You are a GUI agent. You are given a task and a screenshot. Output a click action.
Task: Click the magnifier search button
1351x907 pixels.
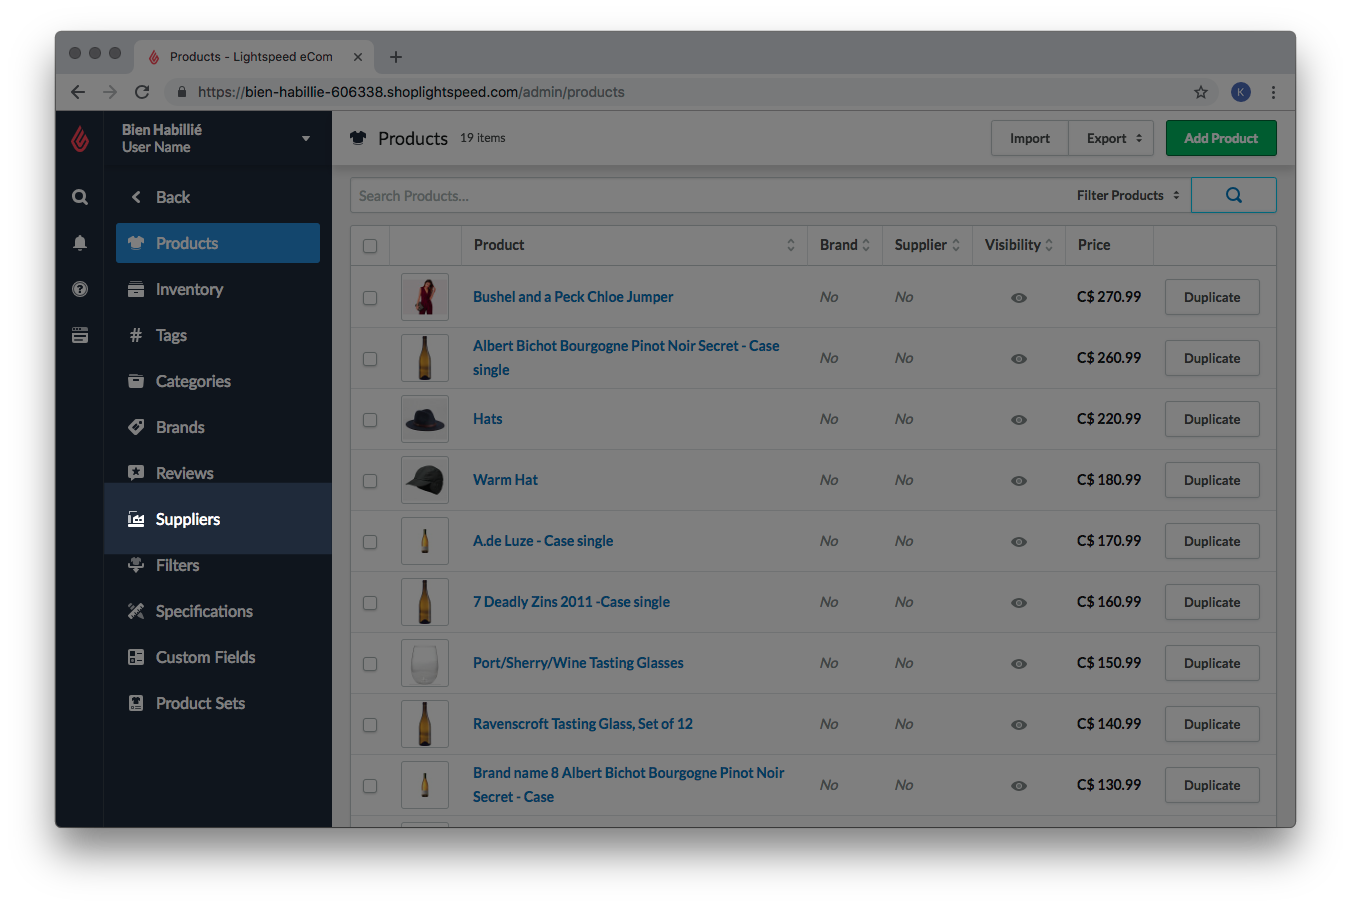pyautogui.click(x=1234, y=195)
